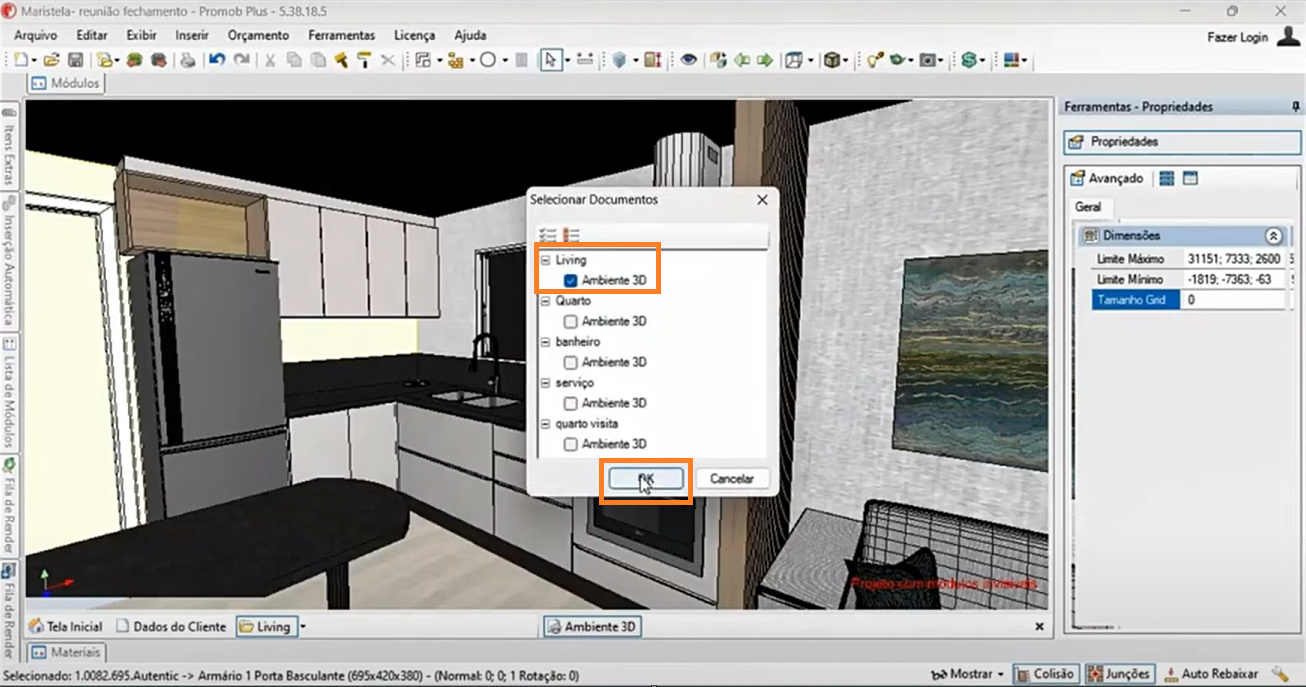
Task: Collapse the Living tree node
Action: pyautogui.click(x=545, y=261)
